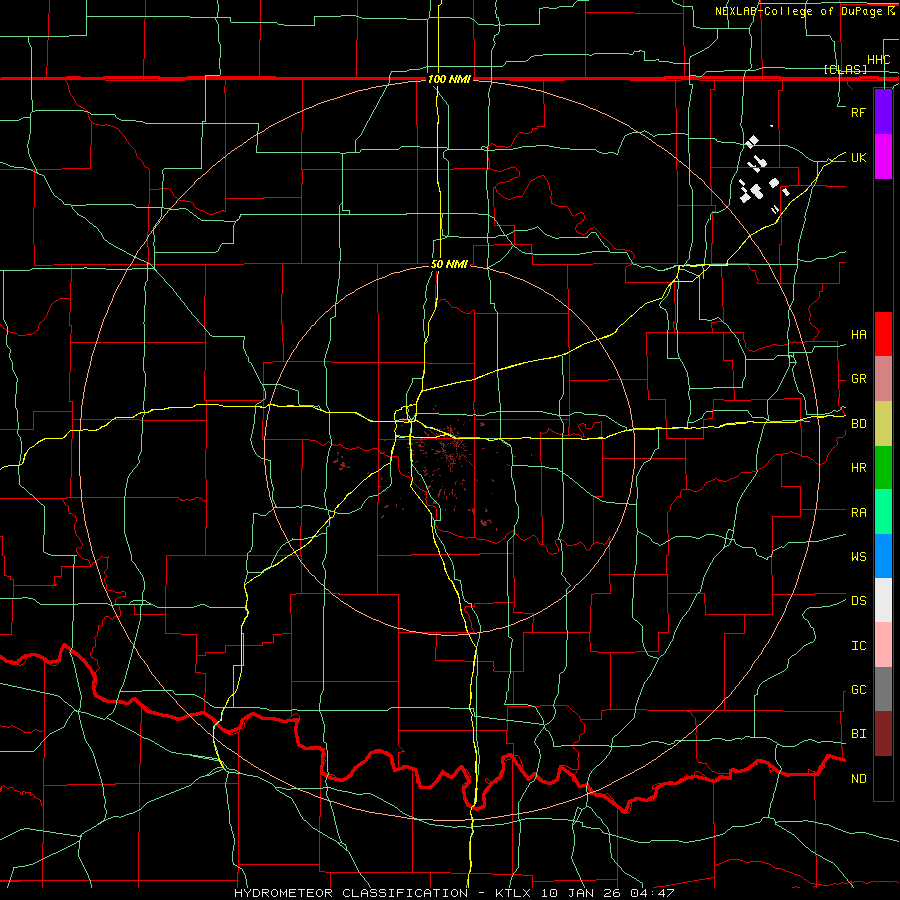Click the ND legend label

point(858,779)
